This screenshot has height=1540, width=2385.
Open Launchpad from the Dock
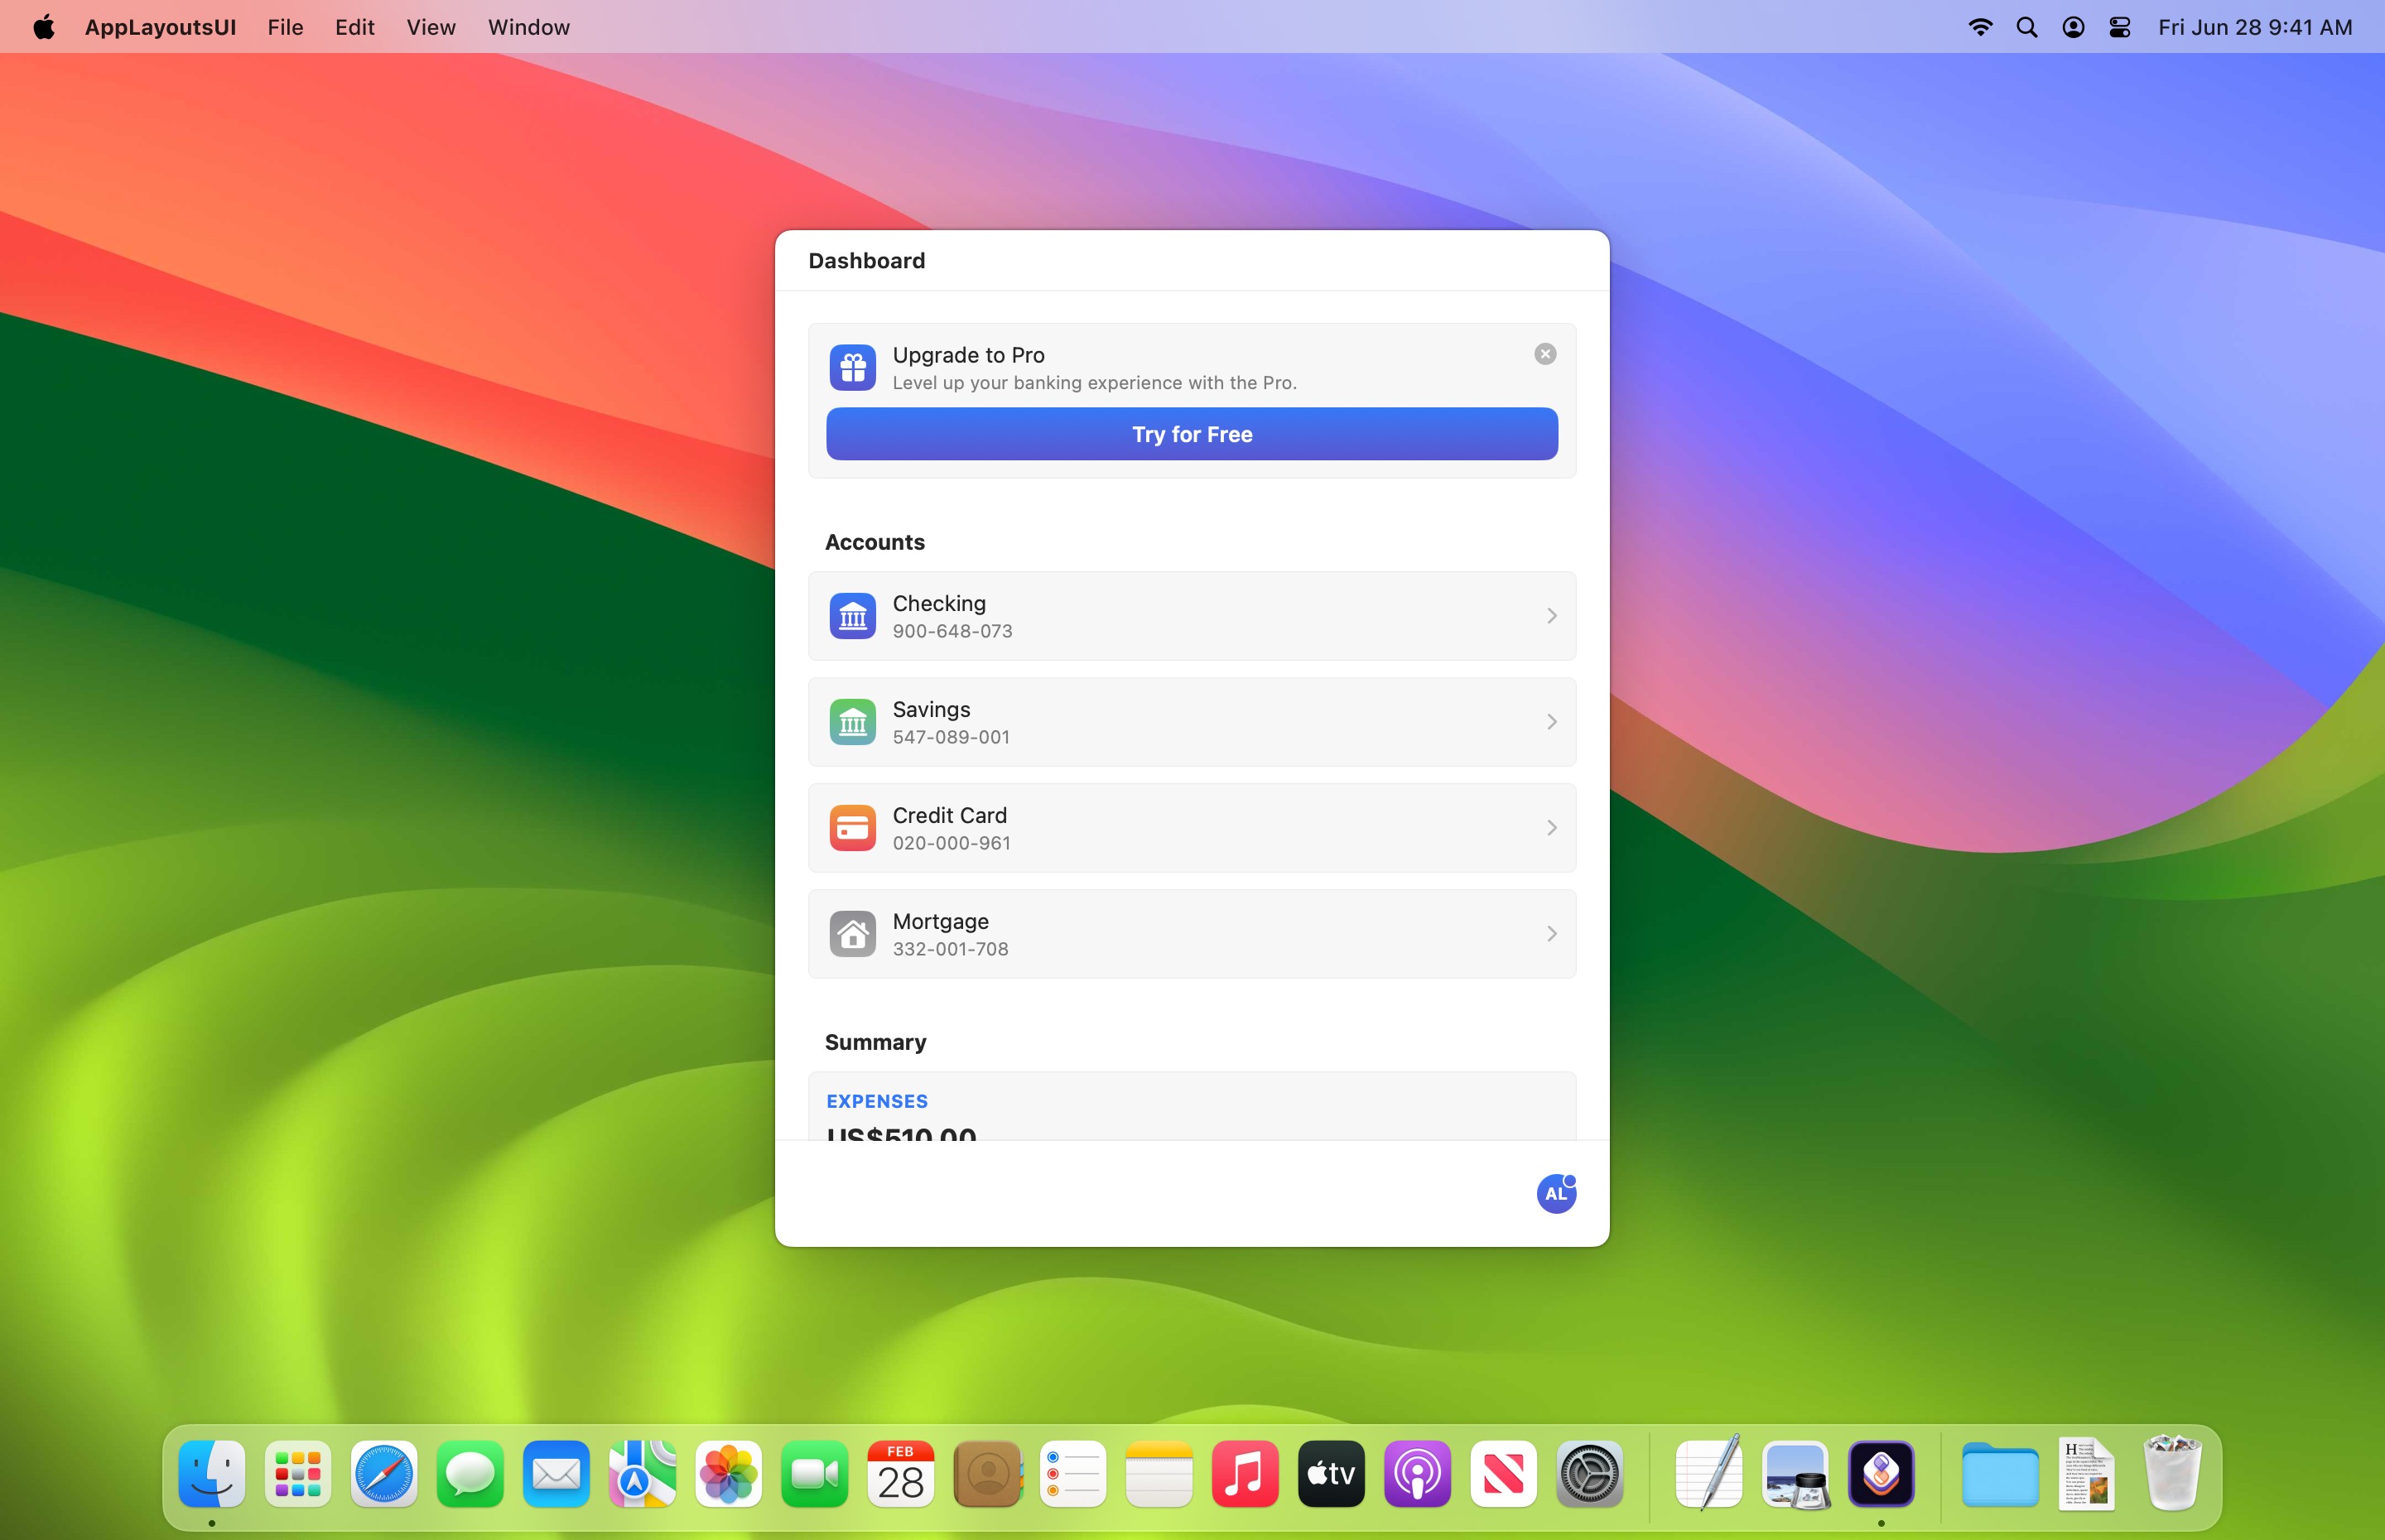tap(298, 1473)
